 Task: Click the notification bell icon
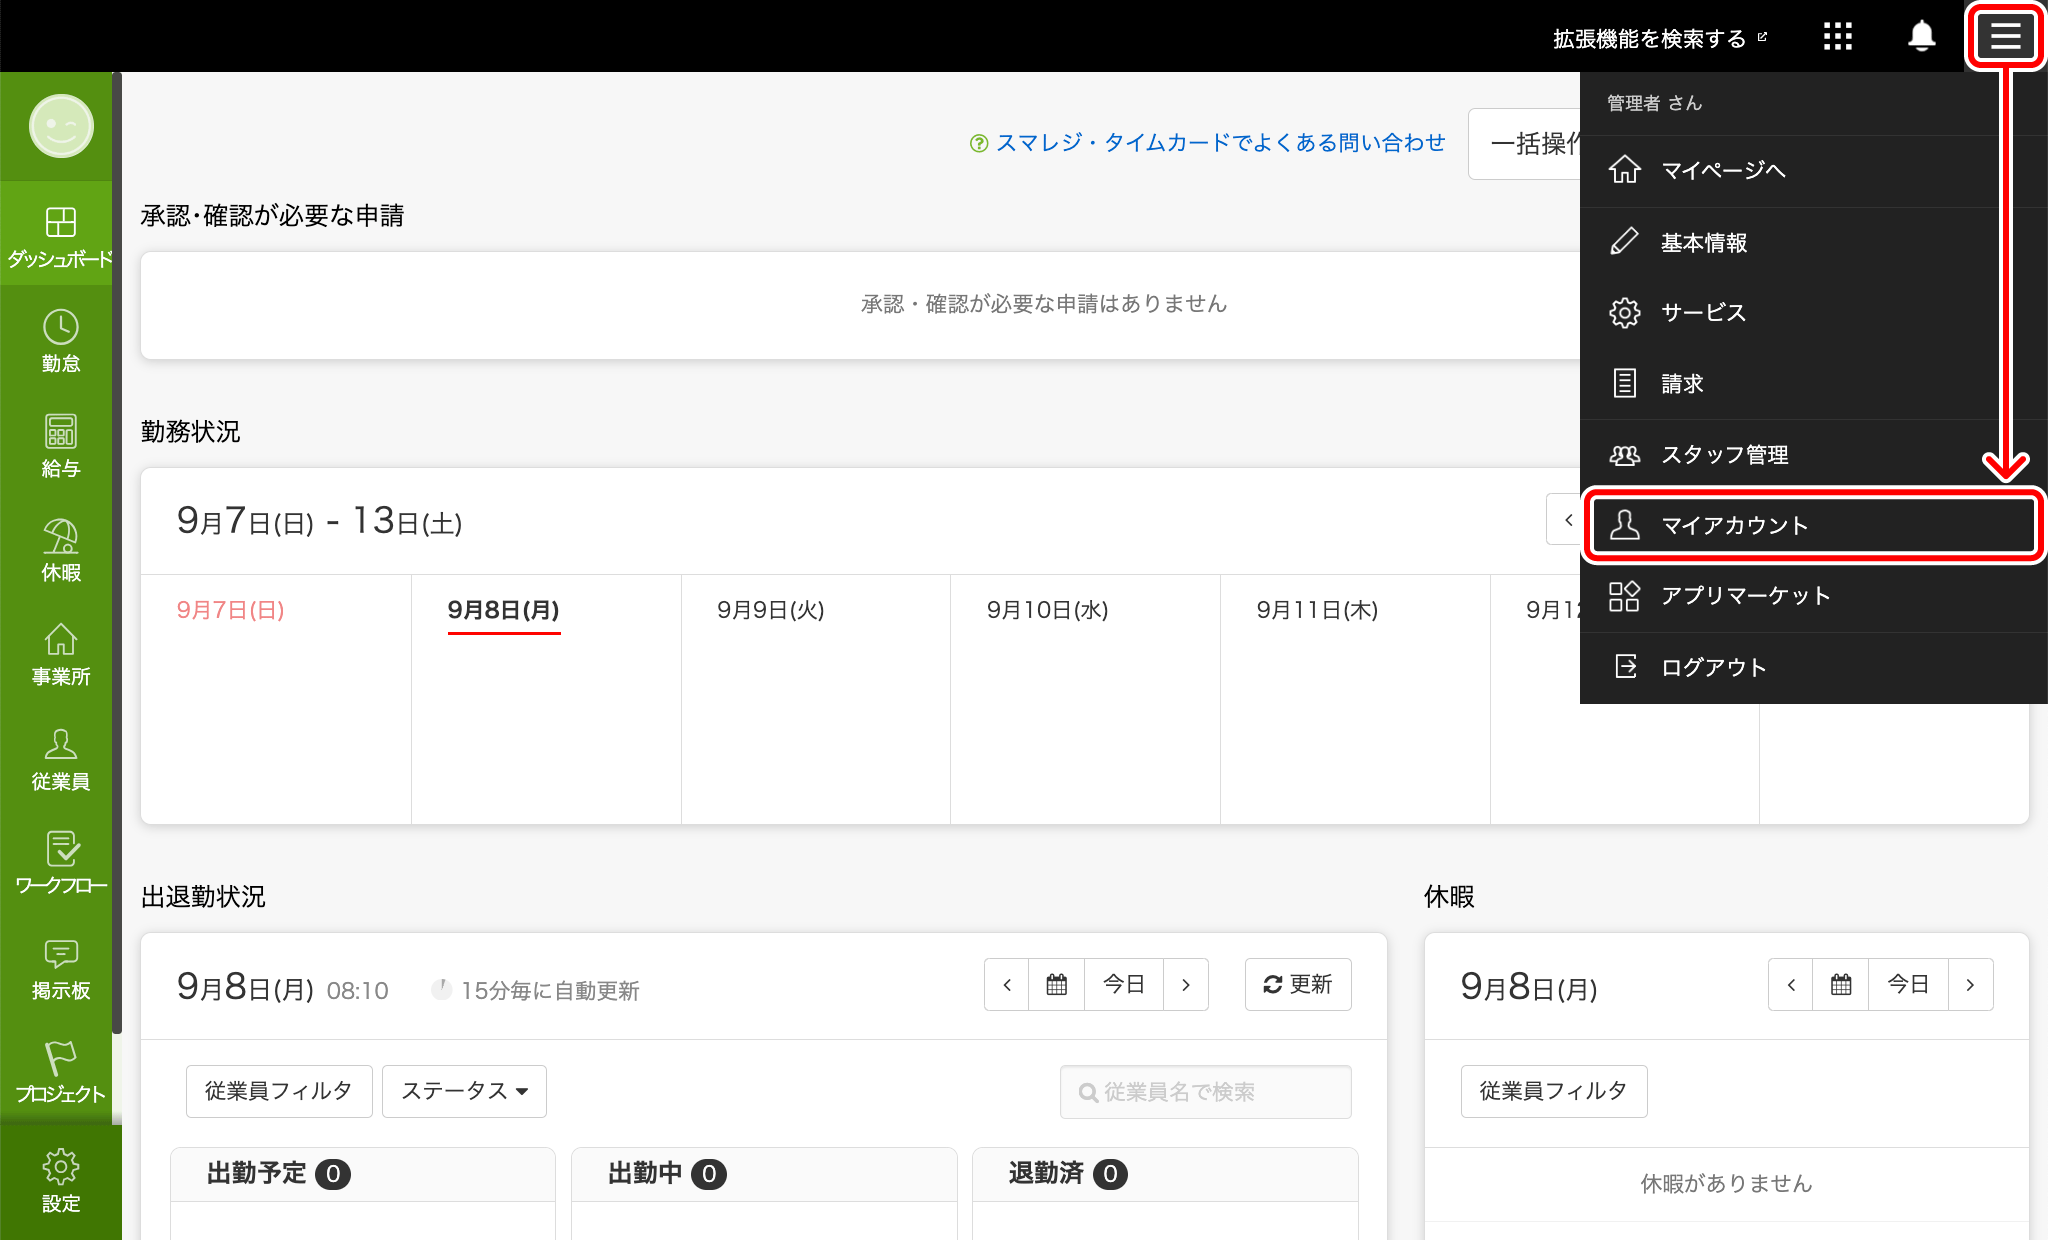(1922, 36)
